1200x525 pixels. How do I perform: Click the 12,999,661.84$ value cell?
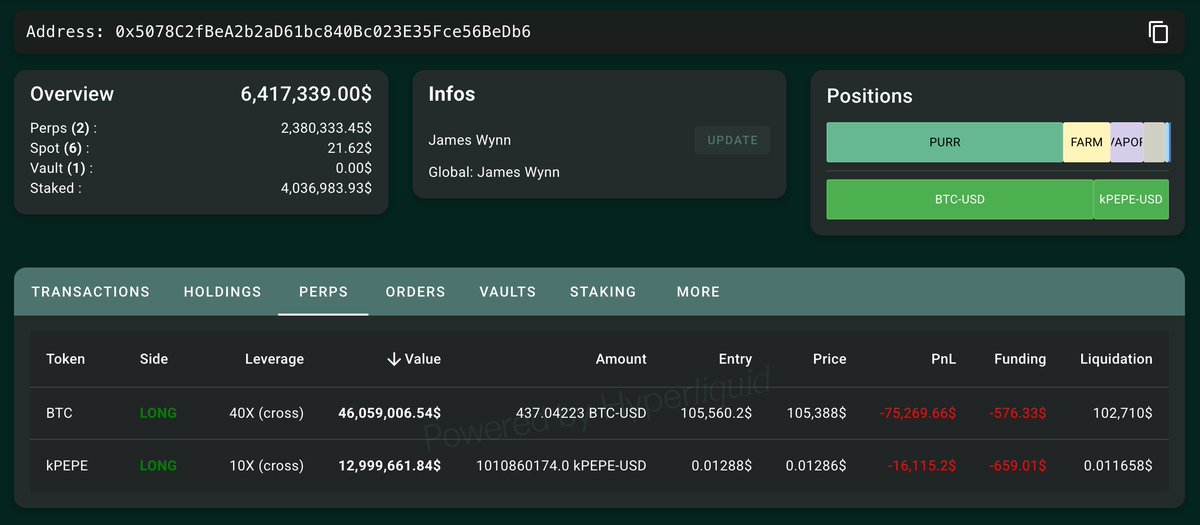coord(390,466)
